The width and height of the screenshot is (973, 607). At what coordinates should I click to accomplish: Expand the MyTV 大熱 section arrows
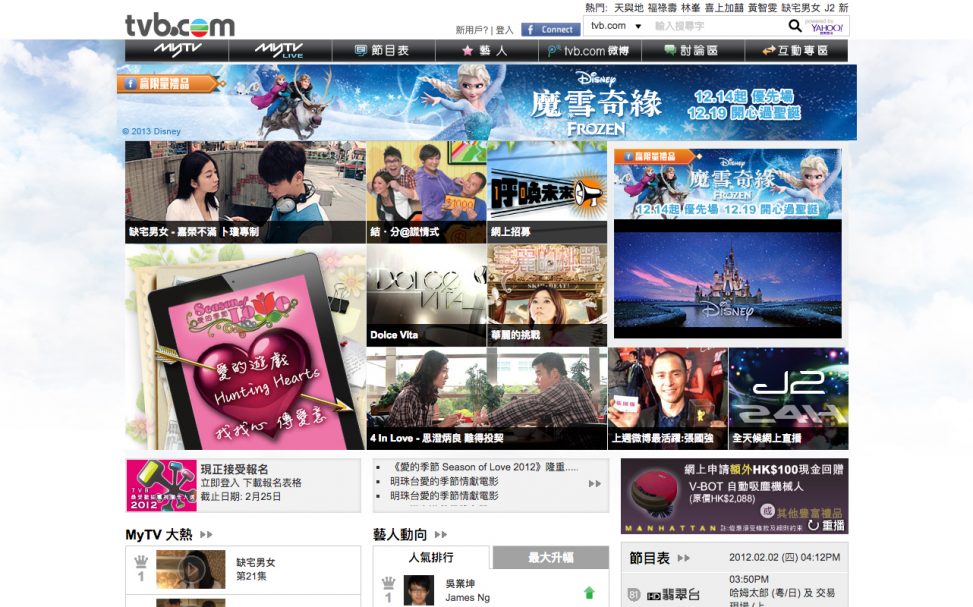click(x=207, y=534)
